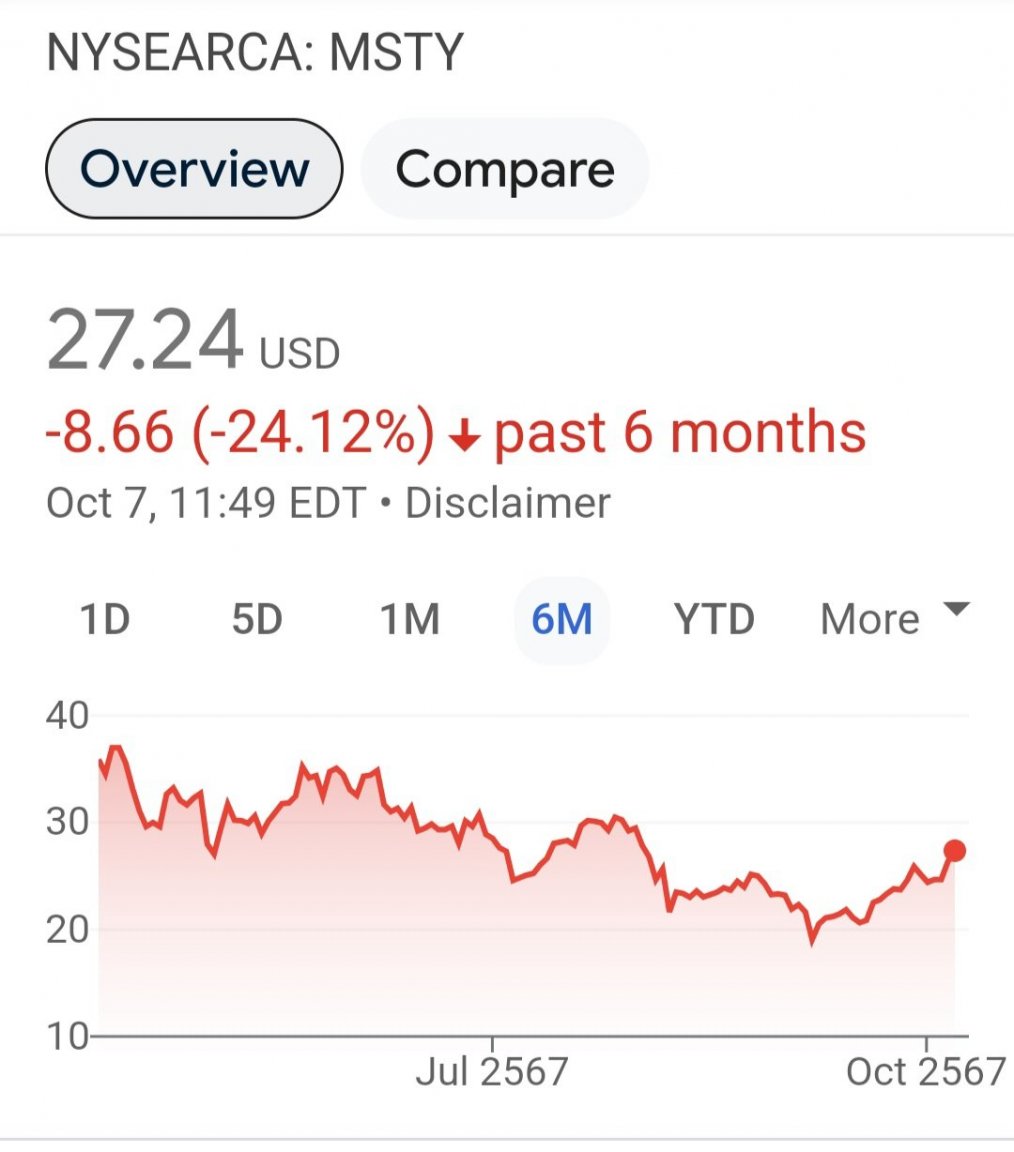
Task: Click the 27.24 USD price figure
Action: (193, 341)
